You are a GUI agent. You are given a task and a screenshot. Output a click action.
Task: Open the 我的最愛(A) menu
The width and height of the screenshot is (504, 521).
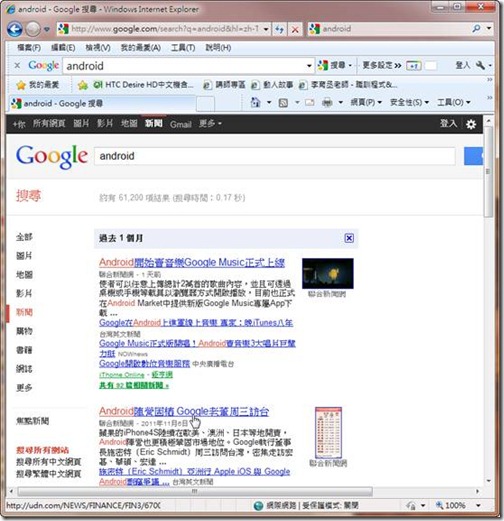point(141,48)
